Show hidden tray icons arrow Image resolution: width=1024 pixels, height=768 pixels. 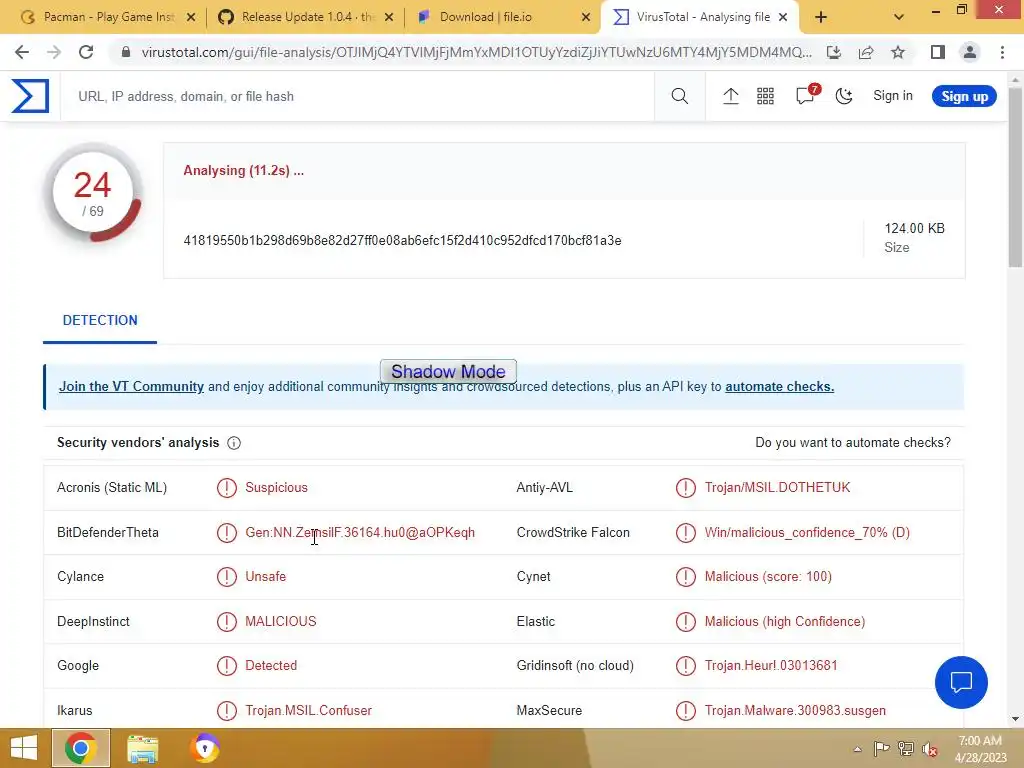click(x=857, y=749)
